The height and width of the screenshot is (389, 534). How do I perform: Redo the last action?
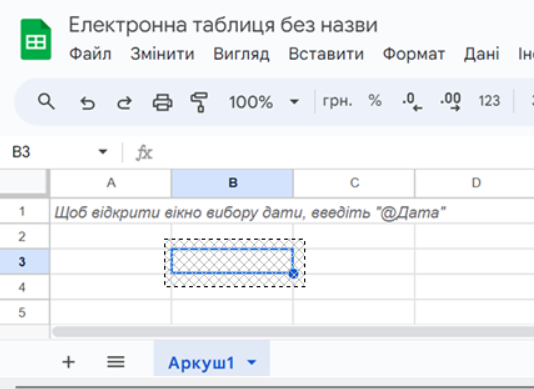124,102
